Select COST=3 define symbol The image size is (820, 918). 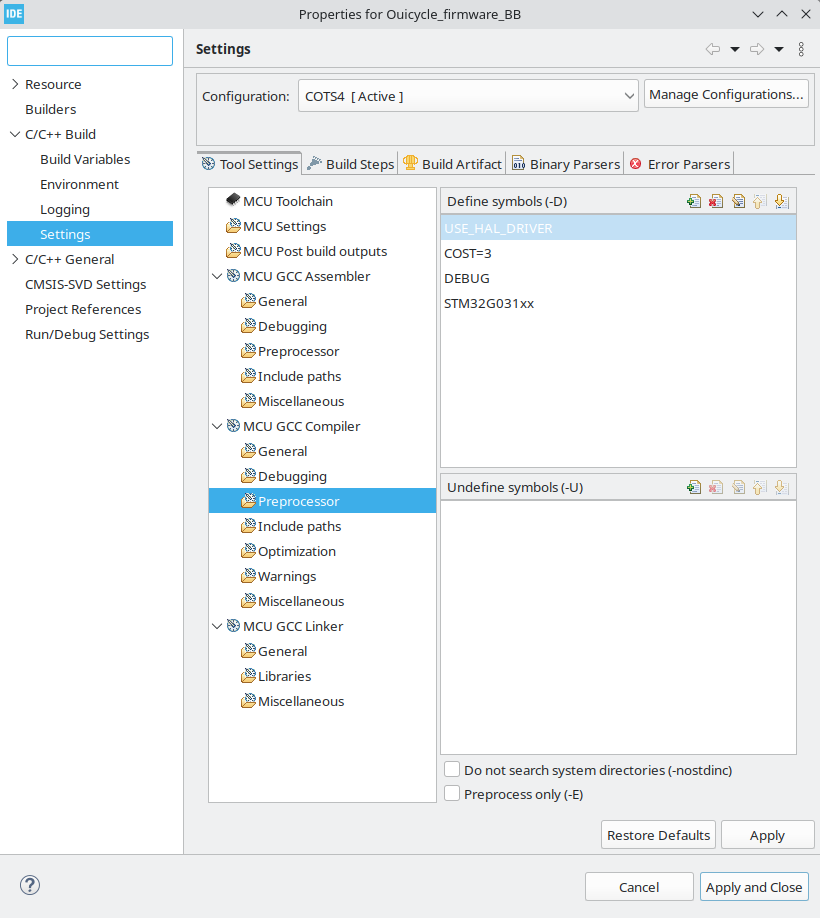pyautogui.click(x=618, y=254)
